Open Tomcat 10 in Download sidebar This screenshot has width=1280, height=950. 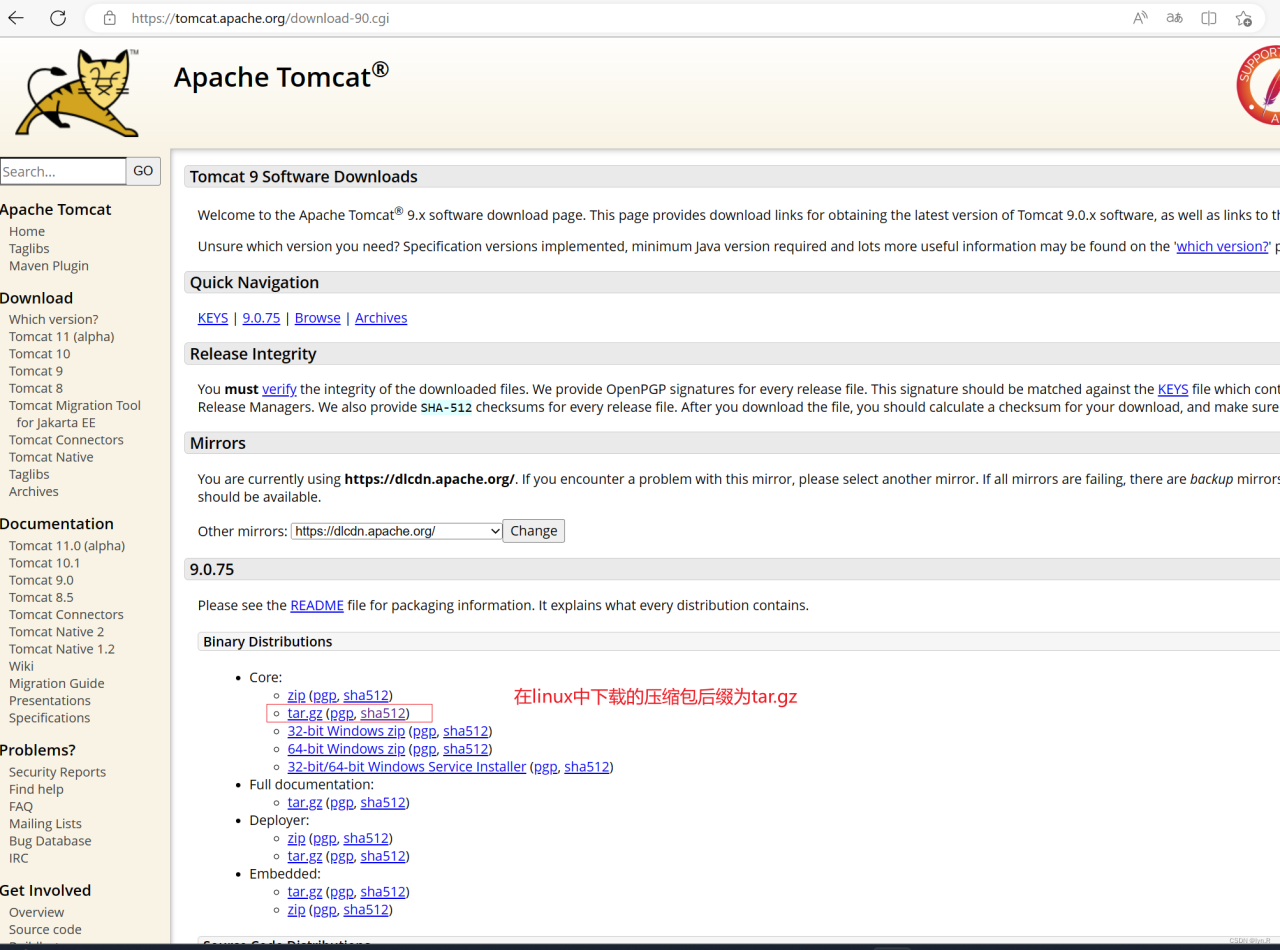[x=39, y=354]
